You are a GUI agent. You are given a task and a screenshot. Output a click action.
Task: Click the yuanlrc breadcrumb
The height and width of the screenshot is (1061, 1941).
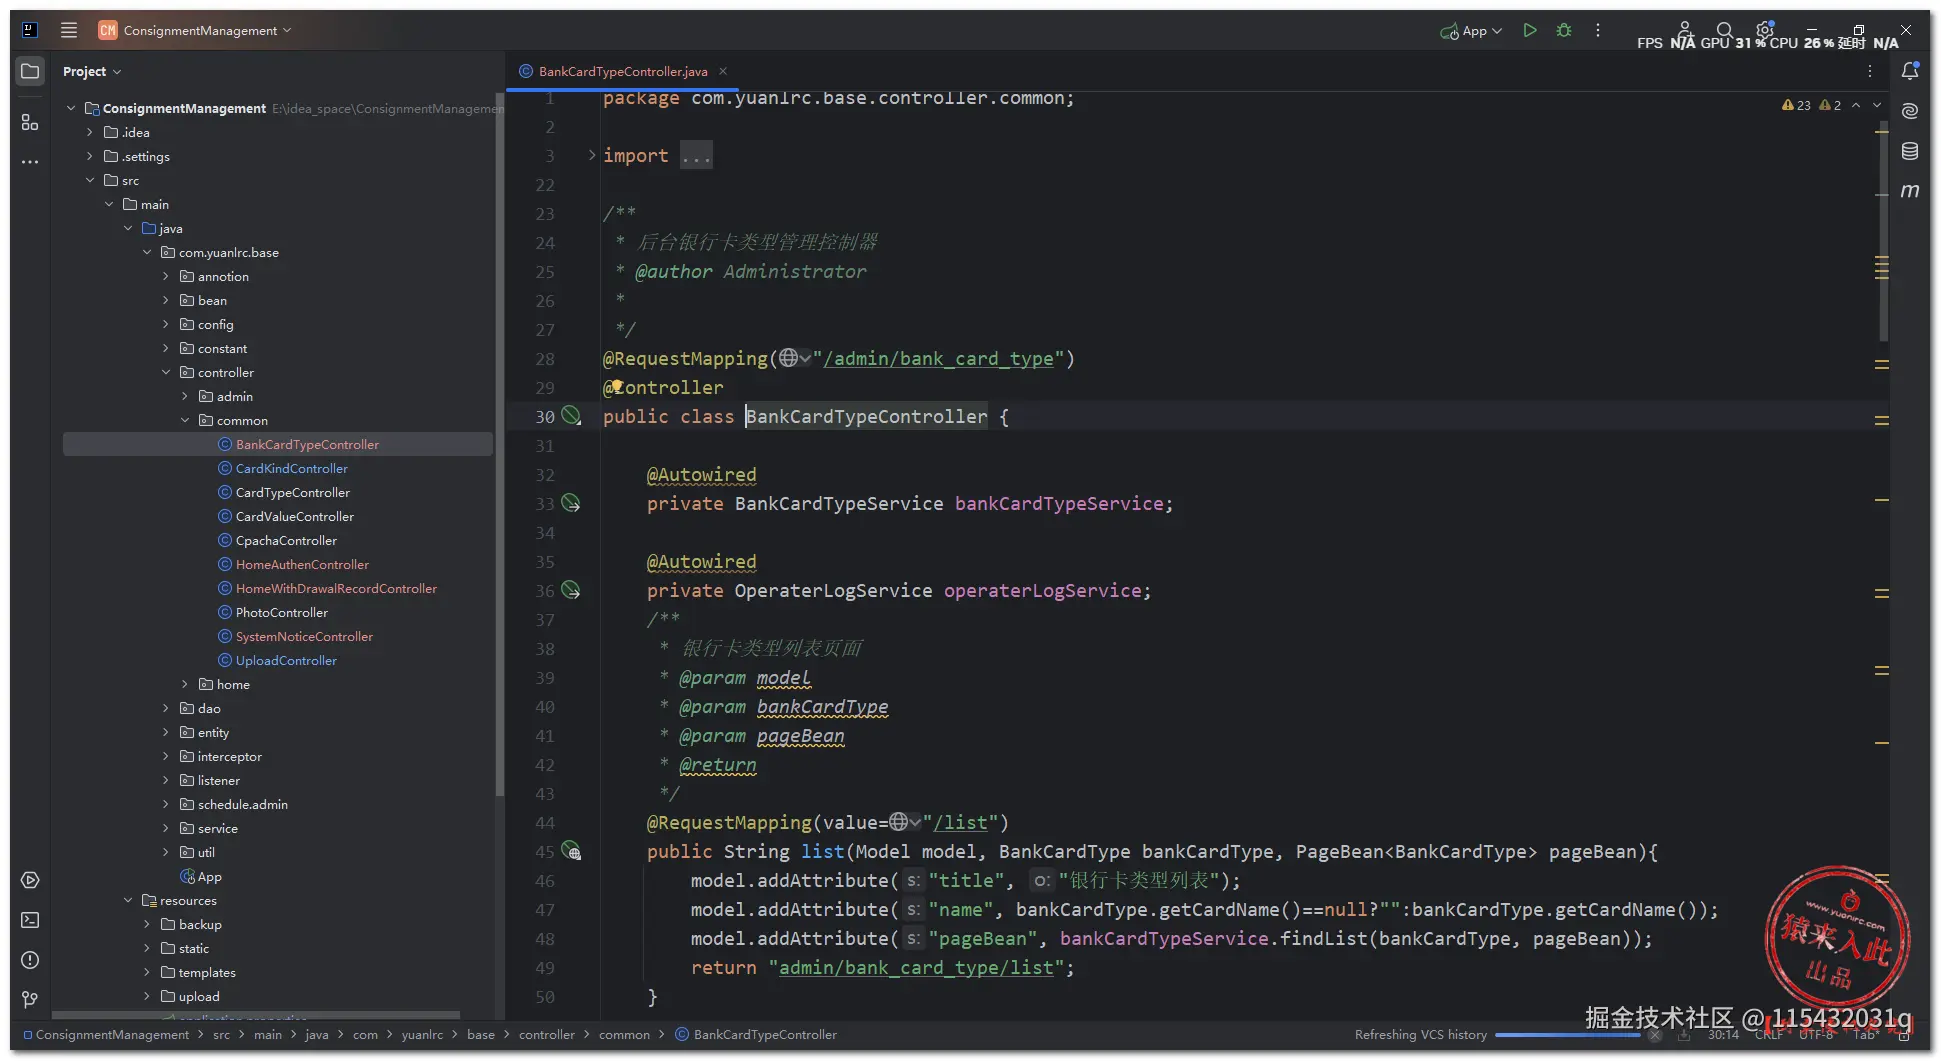[422, 1034]
